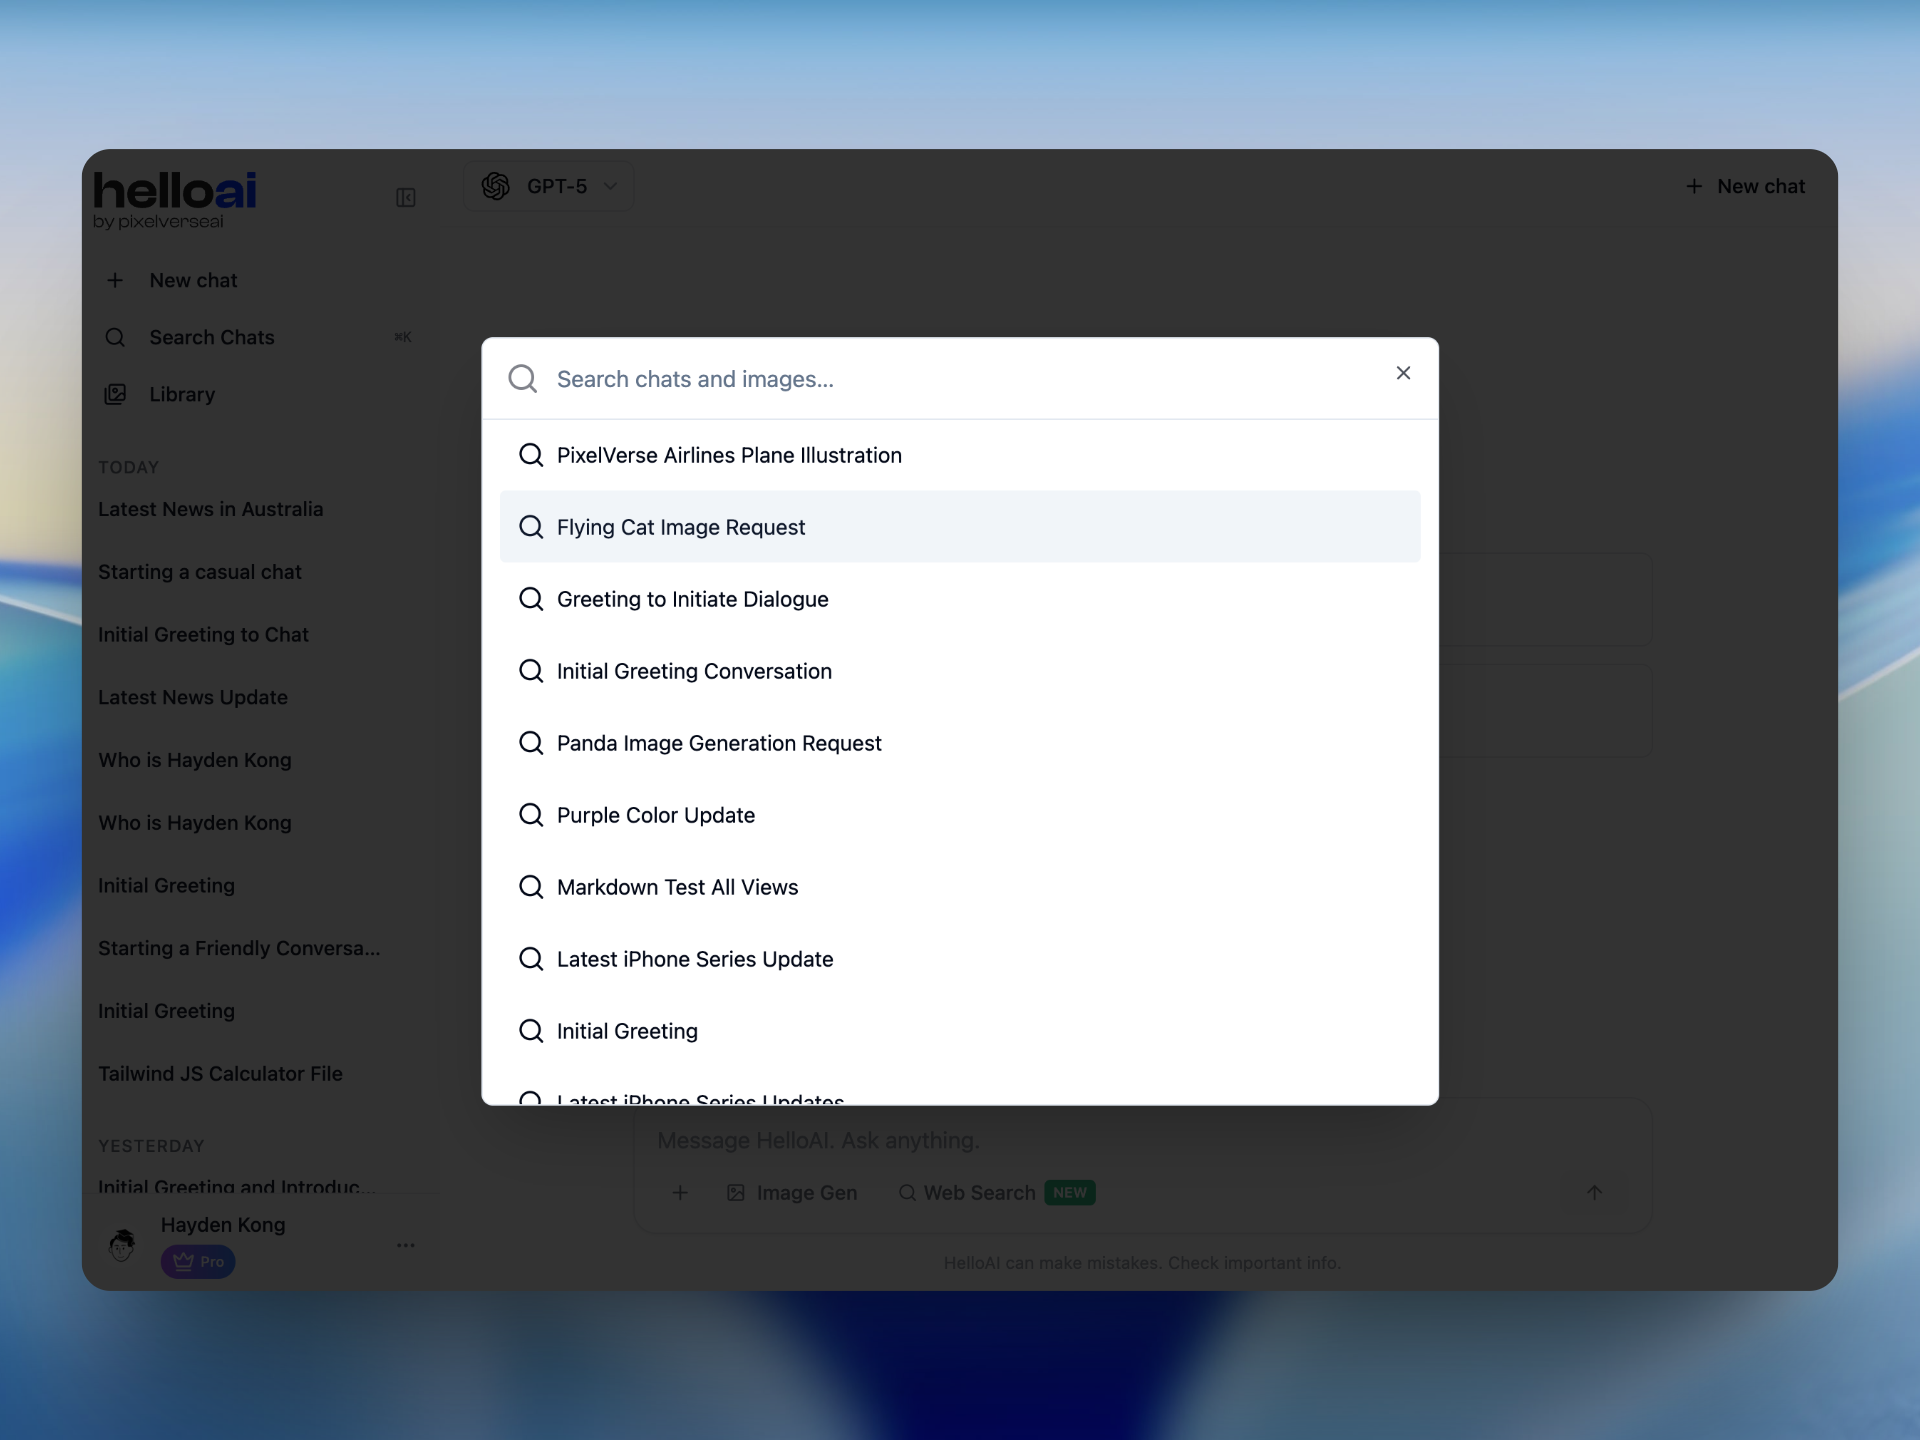Open the Library icon in sidebar
The image size is (1920, 1440).
click(x=115, y=394)
